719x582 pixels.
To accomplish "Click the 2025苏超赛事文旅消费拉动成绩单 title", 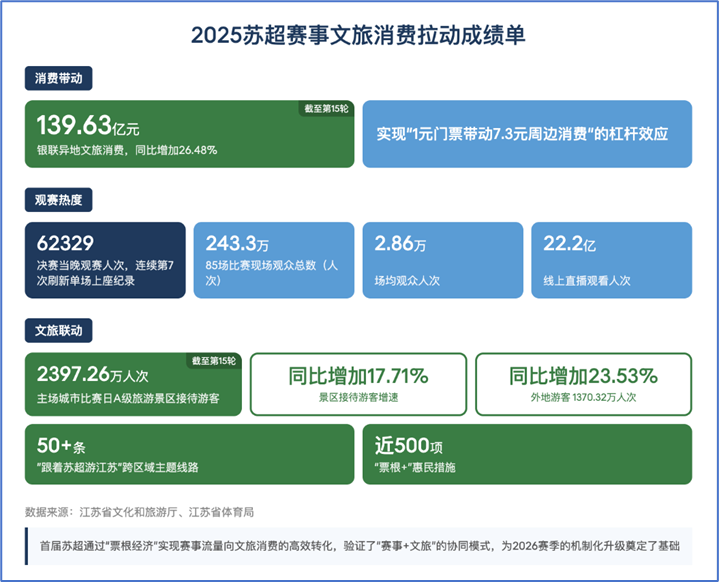I will 358,35.
